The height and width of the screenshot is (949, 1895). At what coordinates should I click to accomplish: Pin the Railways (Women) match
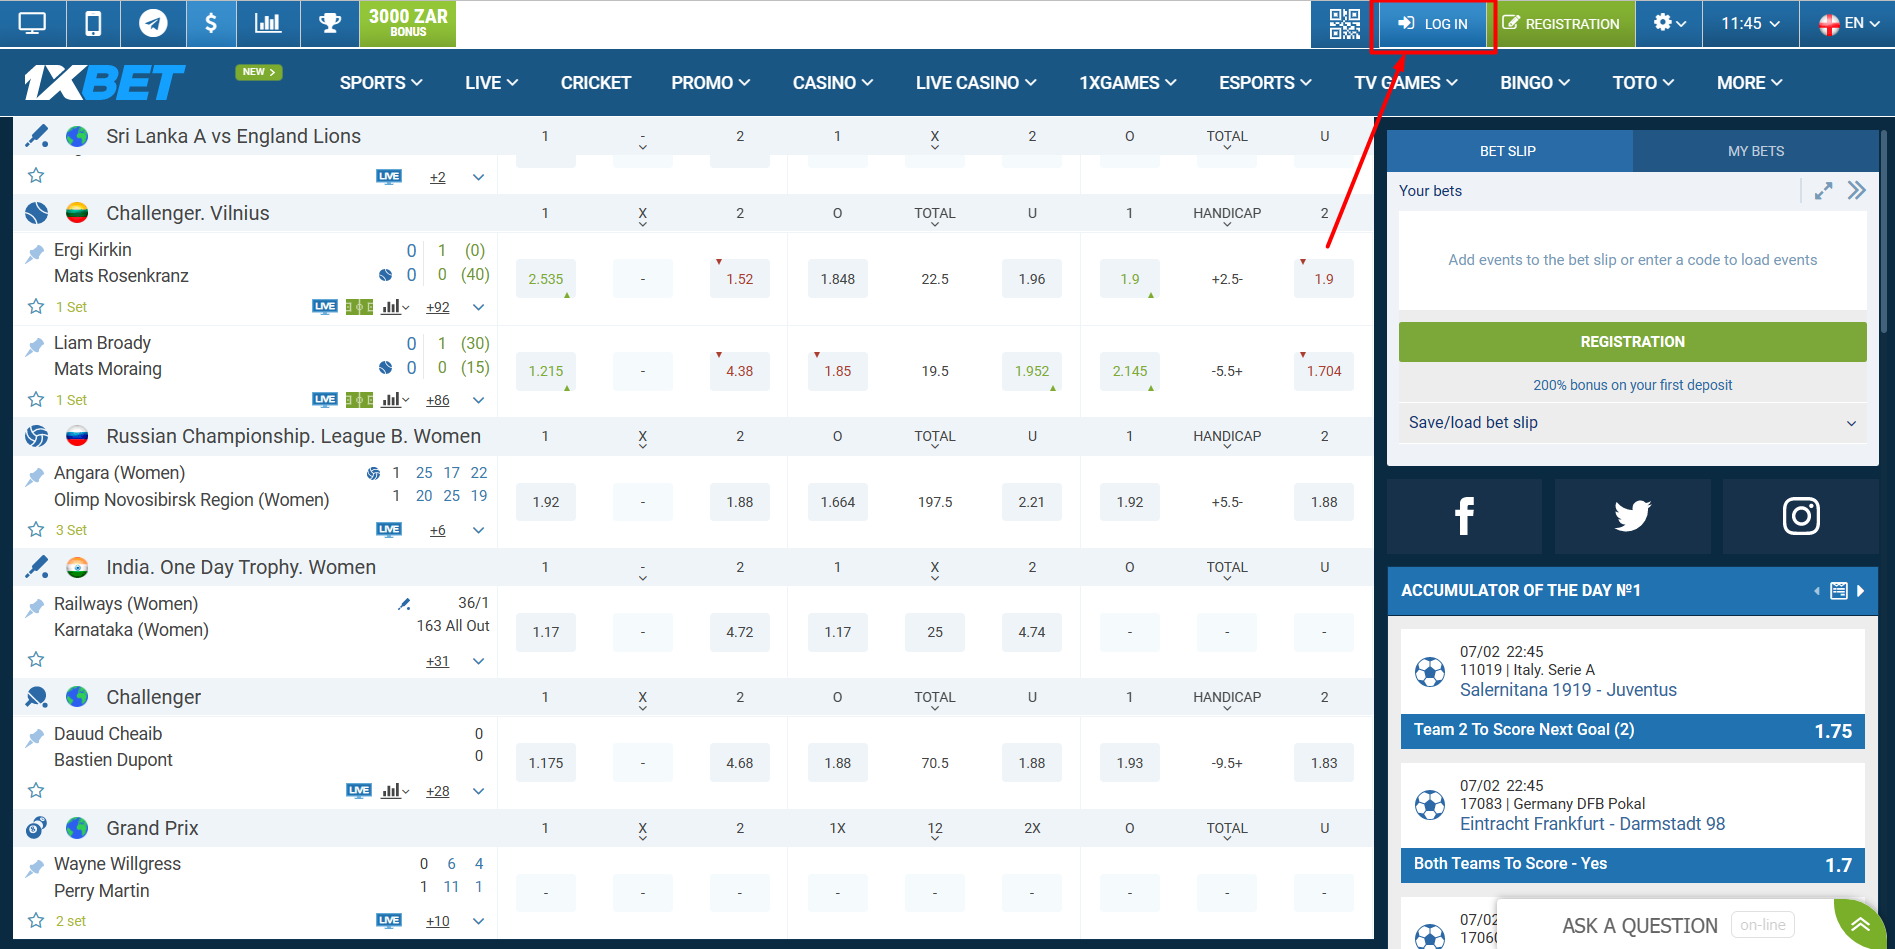coord(35,607)
